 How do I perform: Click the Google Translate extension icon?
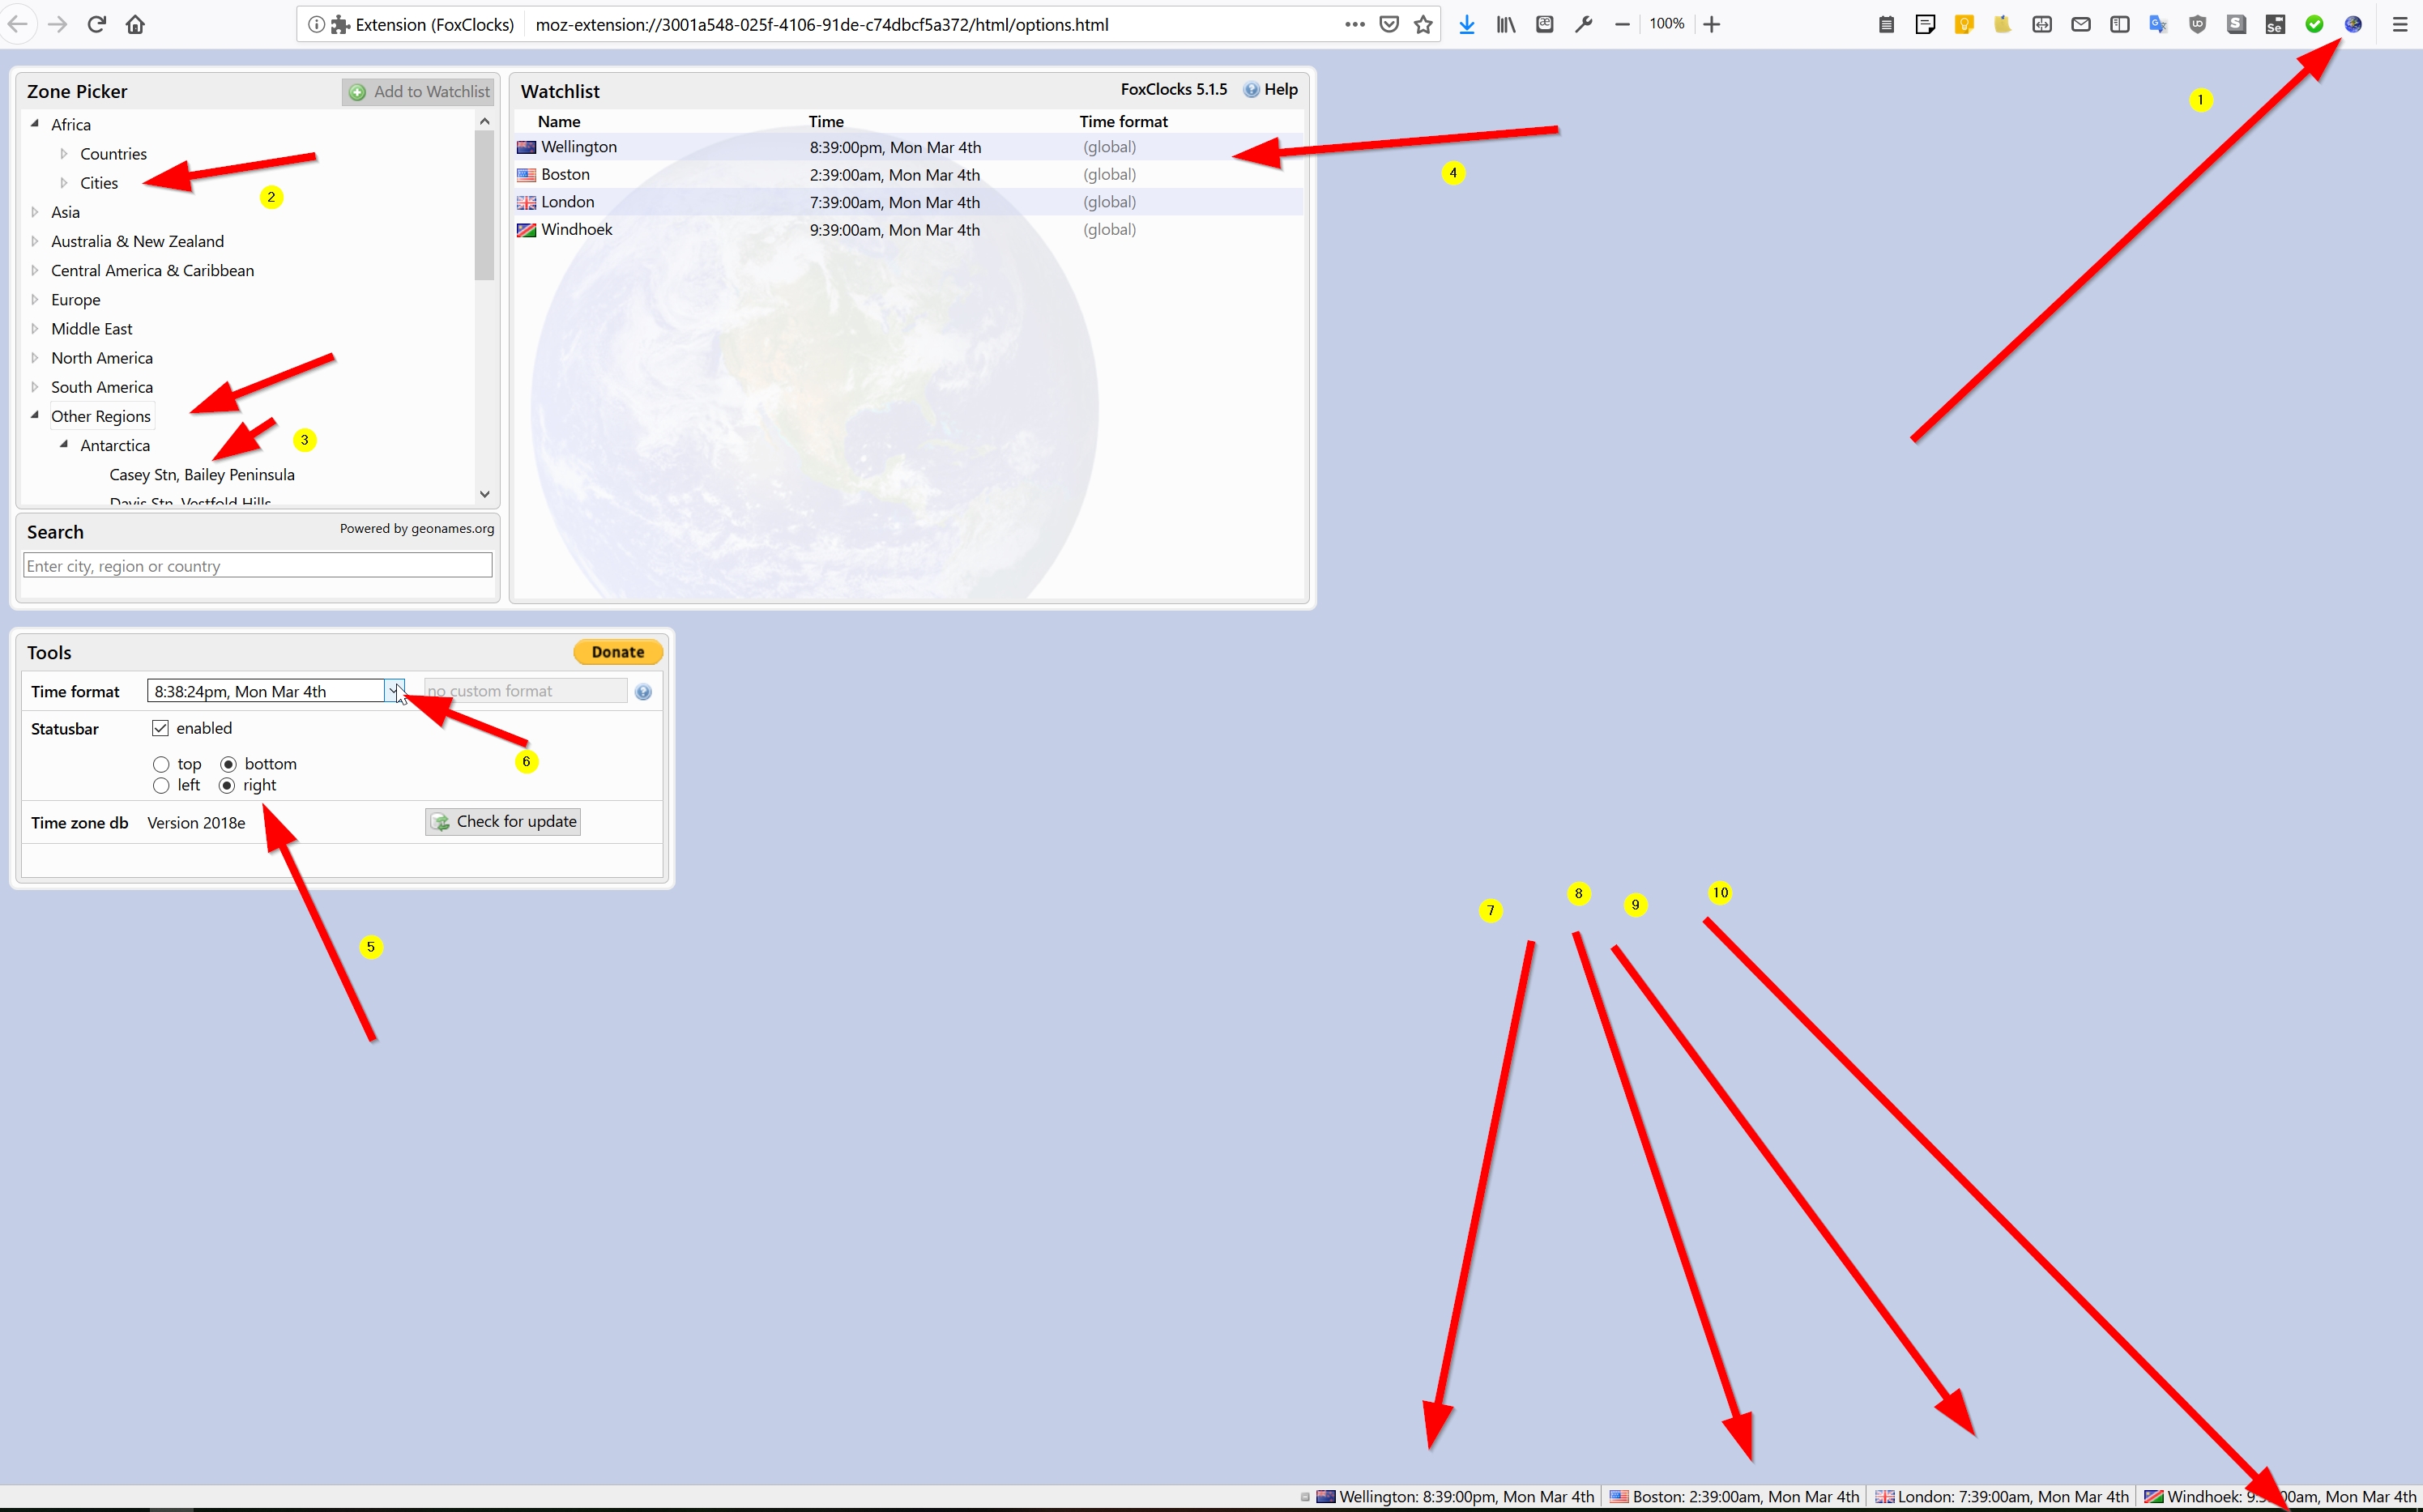2158,25
